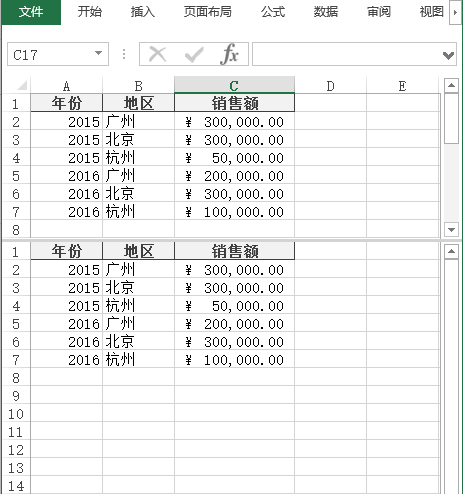Image resolution: width=463 pixels, height=494 pixels.
Task: Select row 9 header
Action: point(16,396)
